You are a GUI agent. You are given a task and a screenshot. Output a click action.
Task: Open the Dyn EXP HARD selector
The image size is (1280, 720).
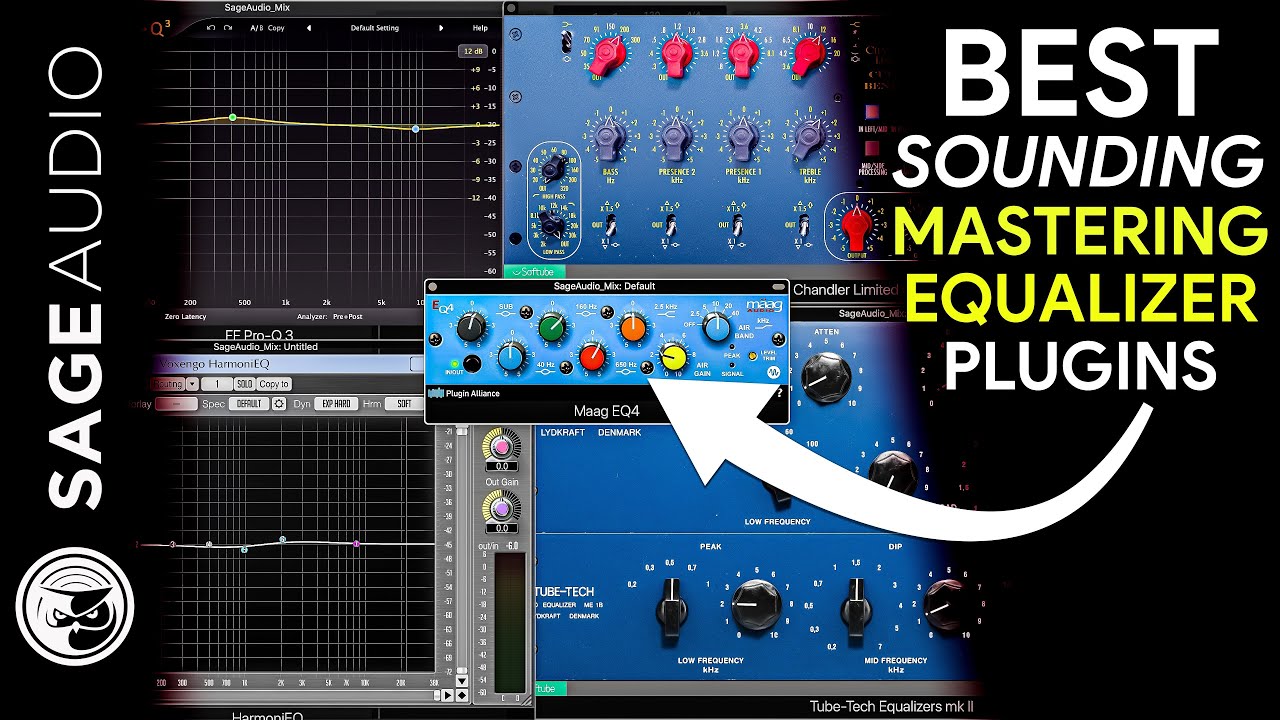[335, 404]
